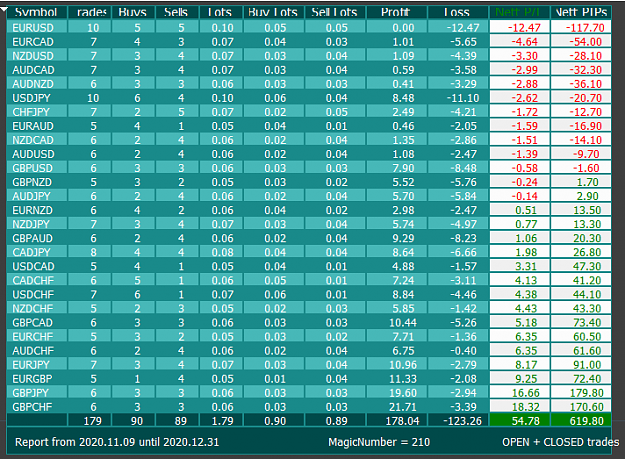Select the GBPCAD symbol cell
625x459 pixels.
37,322
